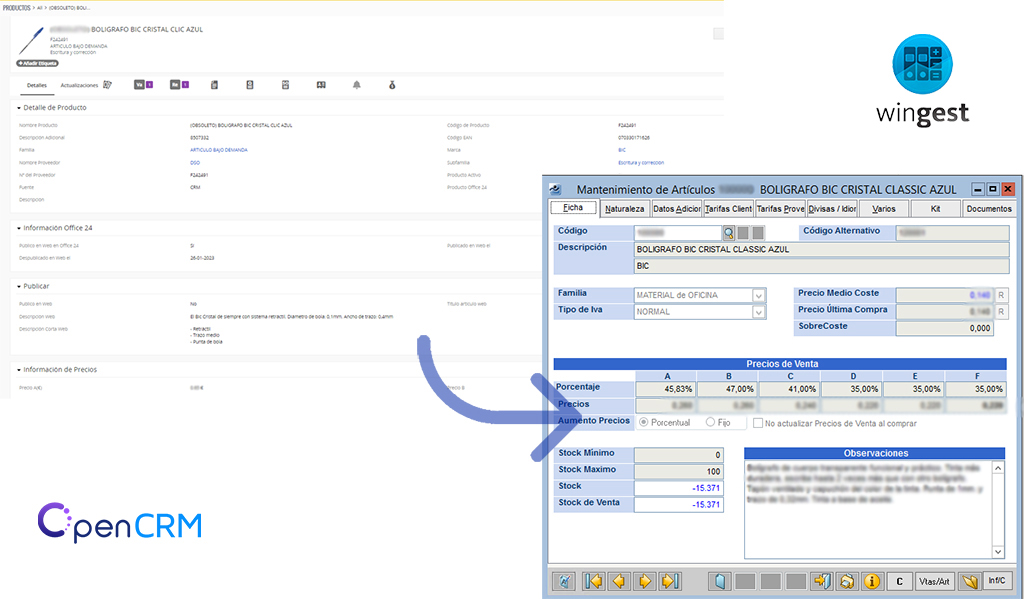Click the Re counter icon in OpenCRM
Viewport: 1024px width, 599px height.
tap(179, 85)
